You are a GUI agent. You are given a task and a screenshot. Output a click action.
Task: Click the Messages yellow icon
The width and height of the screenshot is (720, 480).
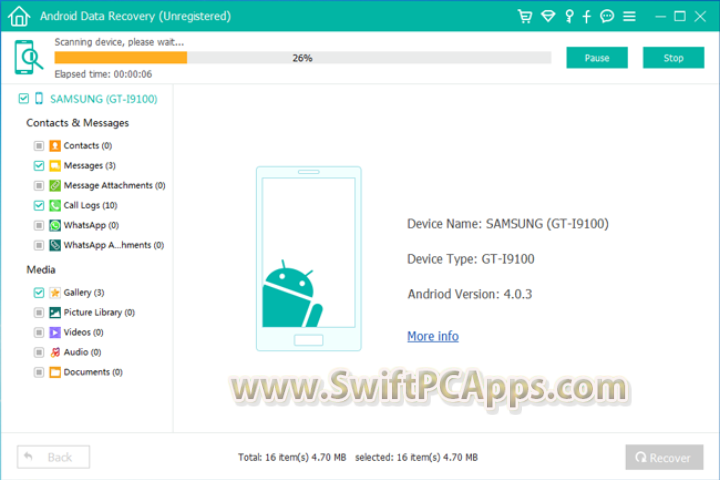(x=55, y=165)
